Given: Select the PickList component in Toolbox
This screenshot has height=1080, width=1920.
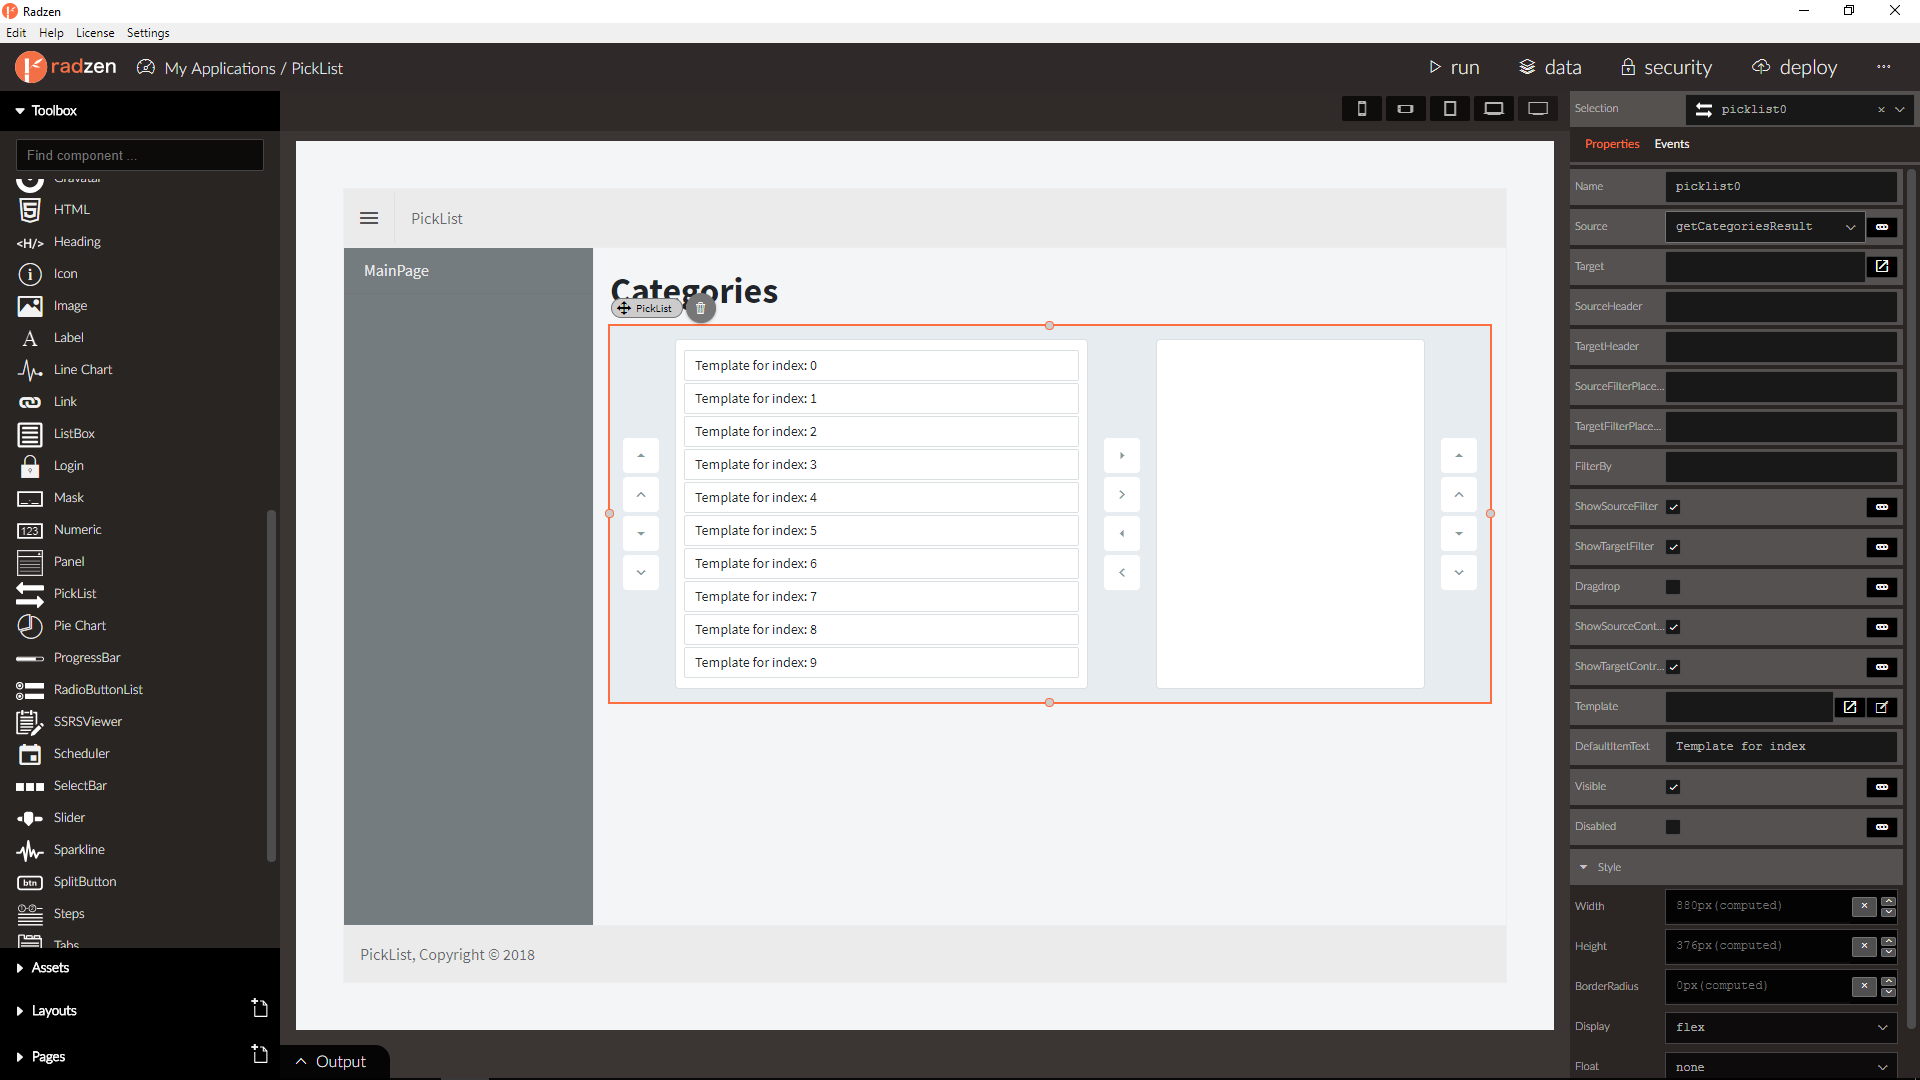Looking at the screenshot, I should click(x=74, y=593).
